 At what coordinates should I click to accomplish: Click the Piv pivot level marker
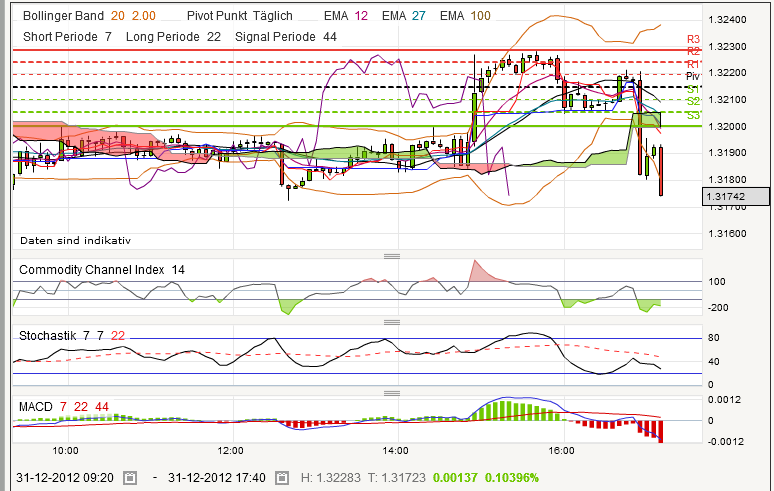pos(692,76)
